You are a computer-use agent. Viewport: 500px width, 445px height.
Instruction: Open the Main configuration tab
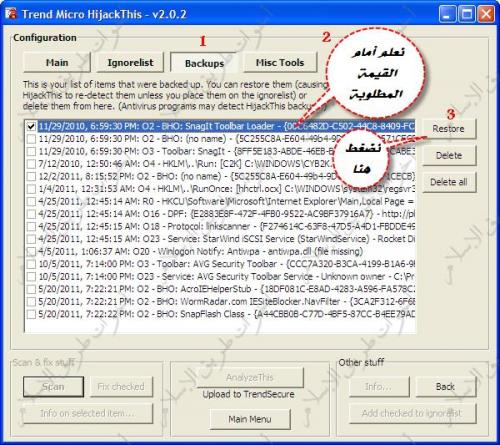click(57, 62)
